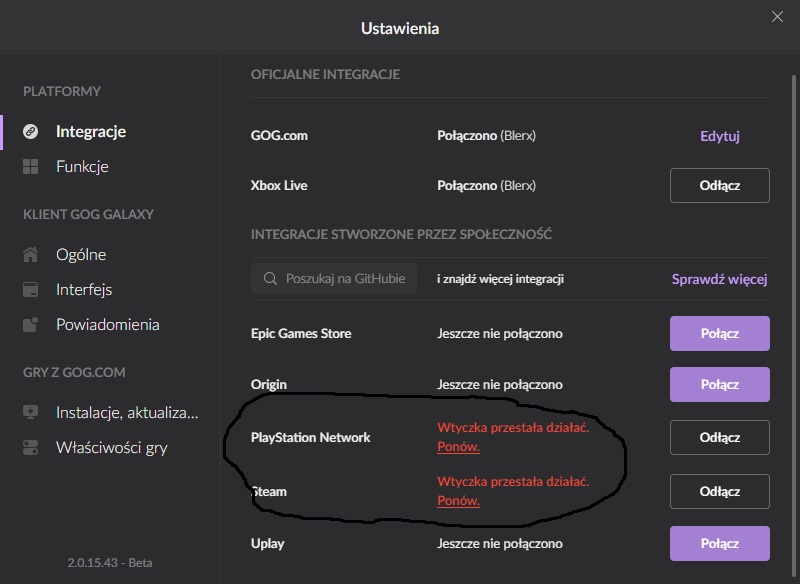
Task: Click the magnifier icon in GitHub search
Action: [270, 278]
